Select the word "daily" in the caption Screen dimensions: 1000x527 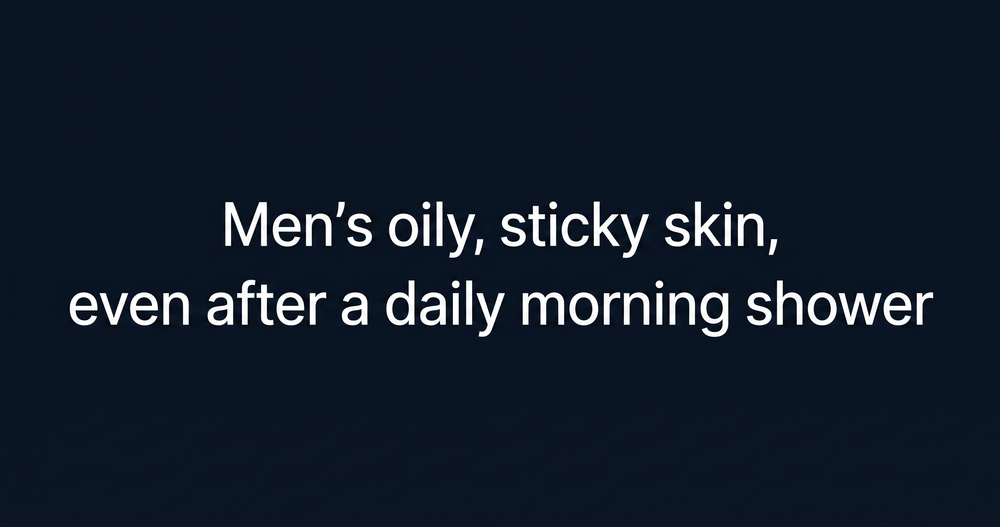point(445,308)
